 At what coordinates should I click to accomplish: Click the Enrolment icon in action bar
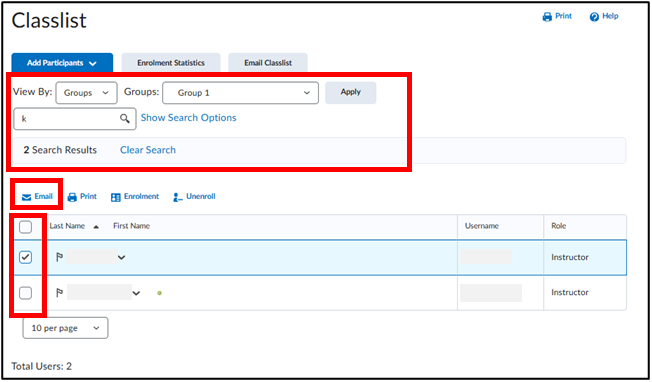116,197
